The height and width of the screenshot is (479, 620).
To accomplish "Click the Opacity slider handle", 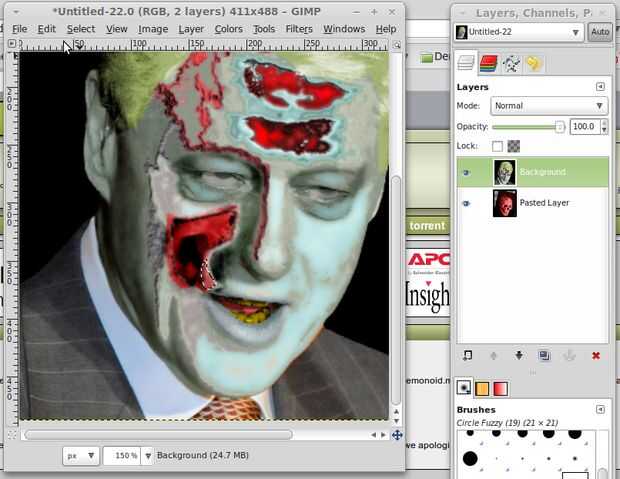I will pos(559,127).
